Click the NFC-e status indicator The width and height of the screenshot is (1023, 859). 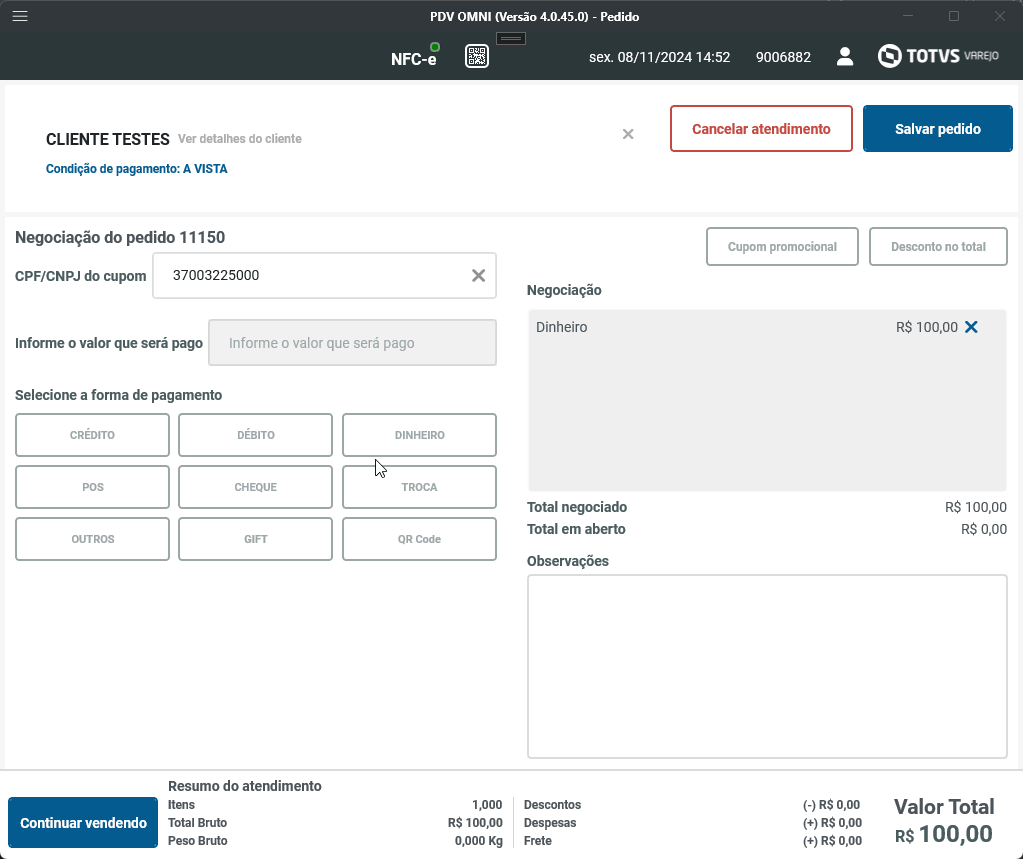415,56
